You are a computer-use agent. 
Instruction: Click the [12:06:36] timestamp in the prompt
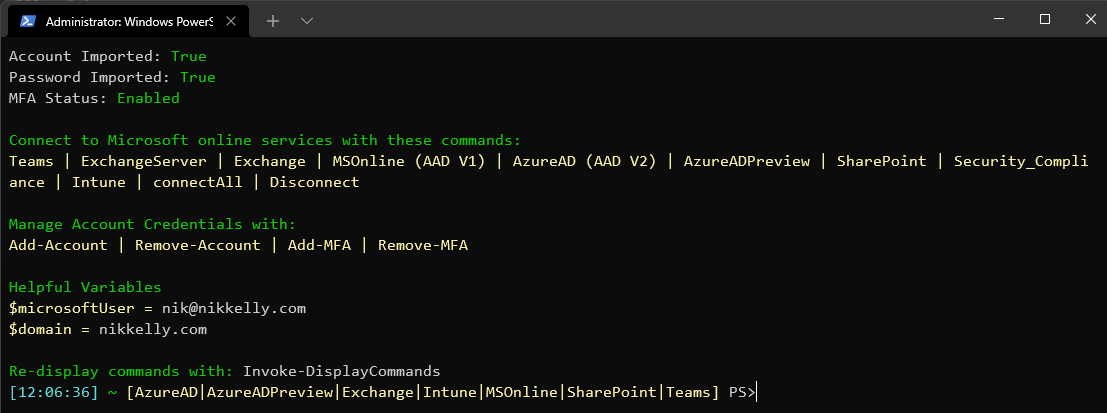54,393
